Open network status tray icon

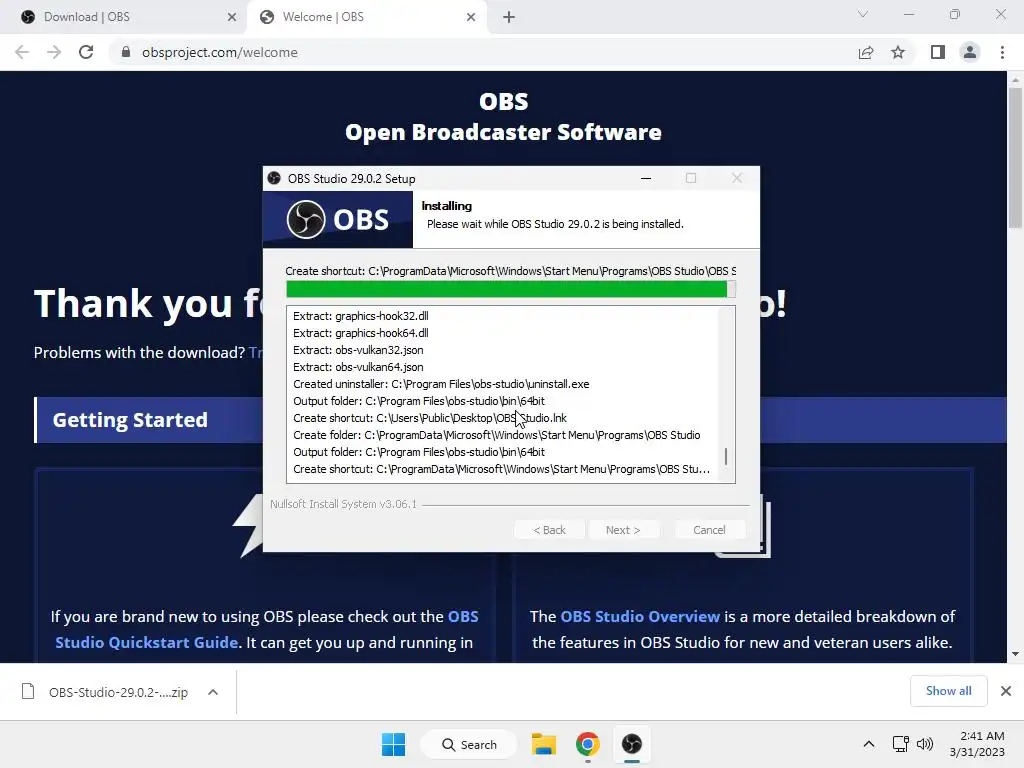click(x=901, y=744)
